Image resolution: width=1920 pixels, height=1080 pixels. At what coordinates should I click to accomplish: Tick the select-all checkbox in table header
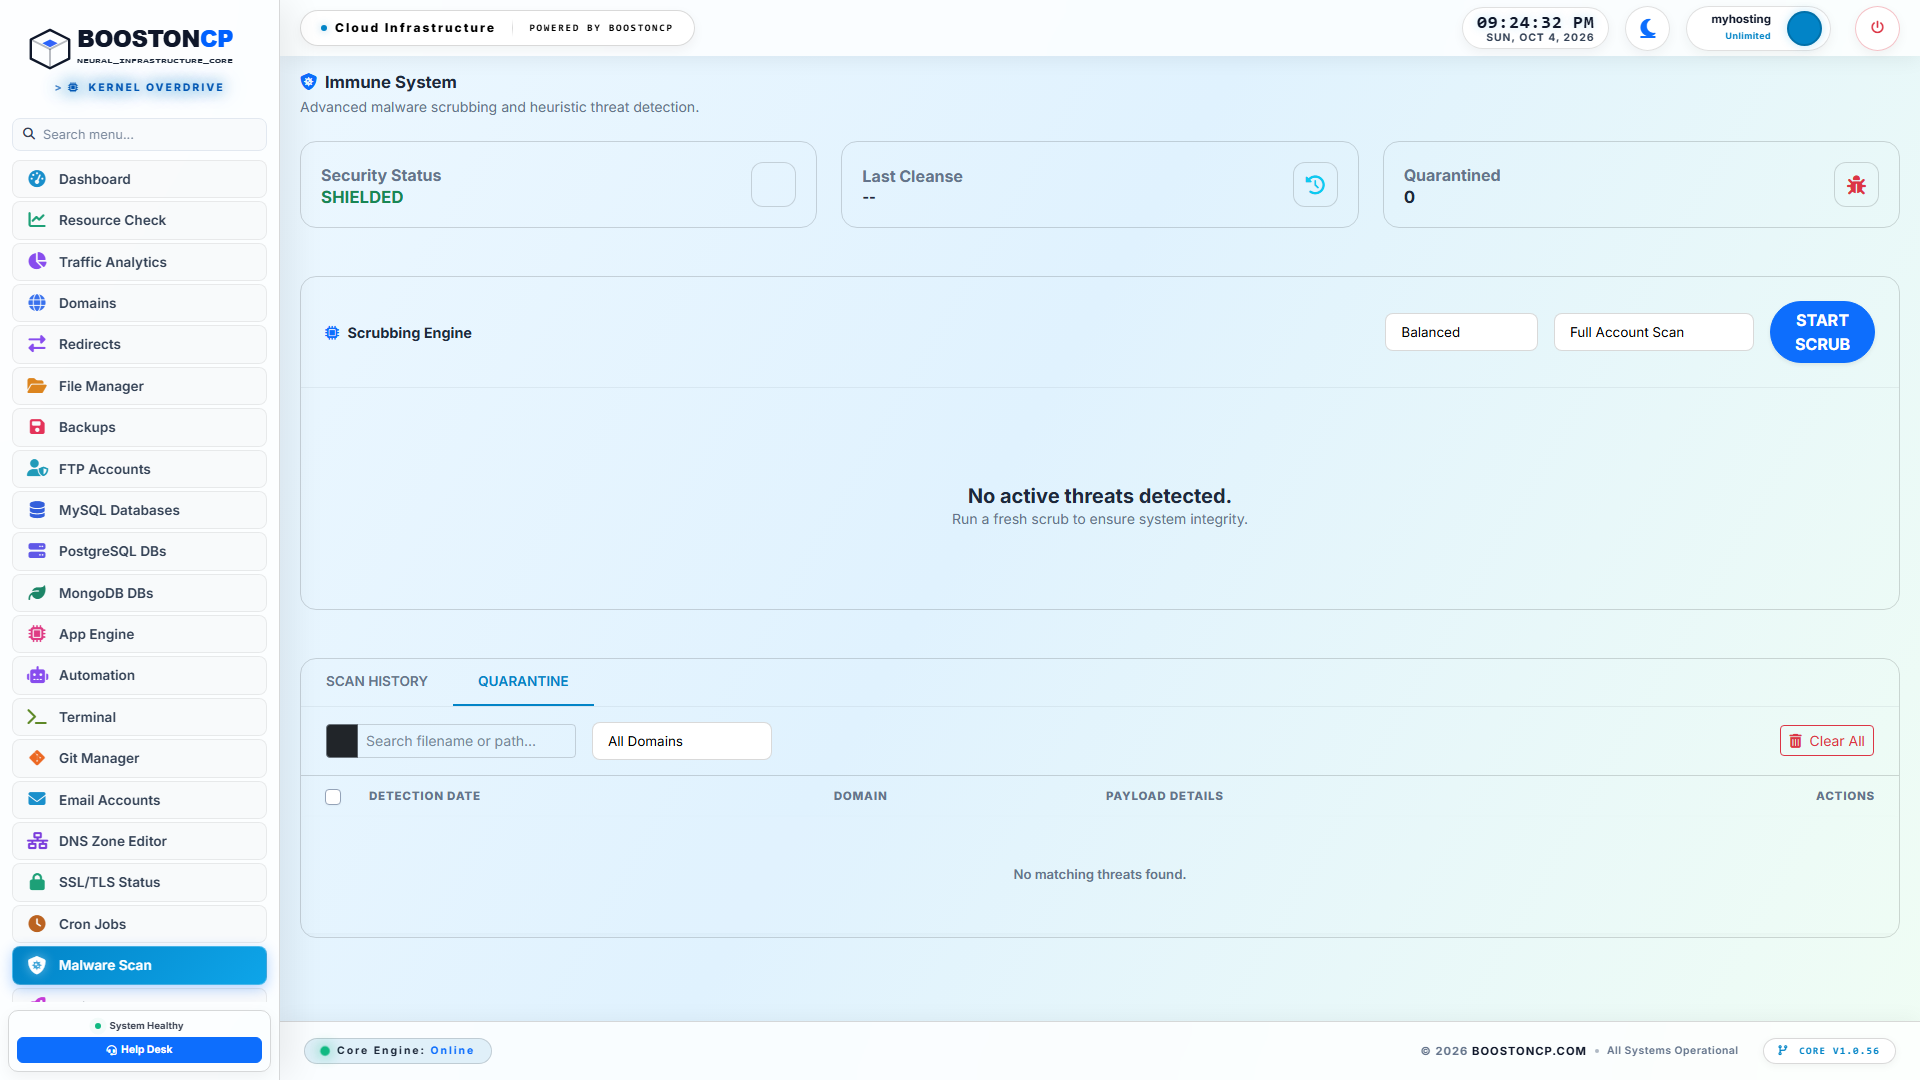(333, 797)
